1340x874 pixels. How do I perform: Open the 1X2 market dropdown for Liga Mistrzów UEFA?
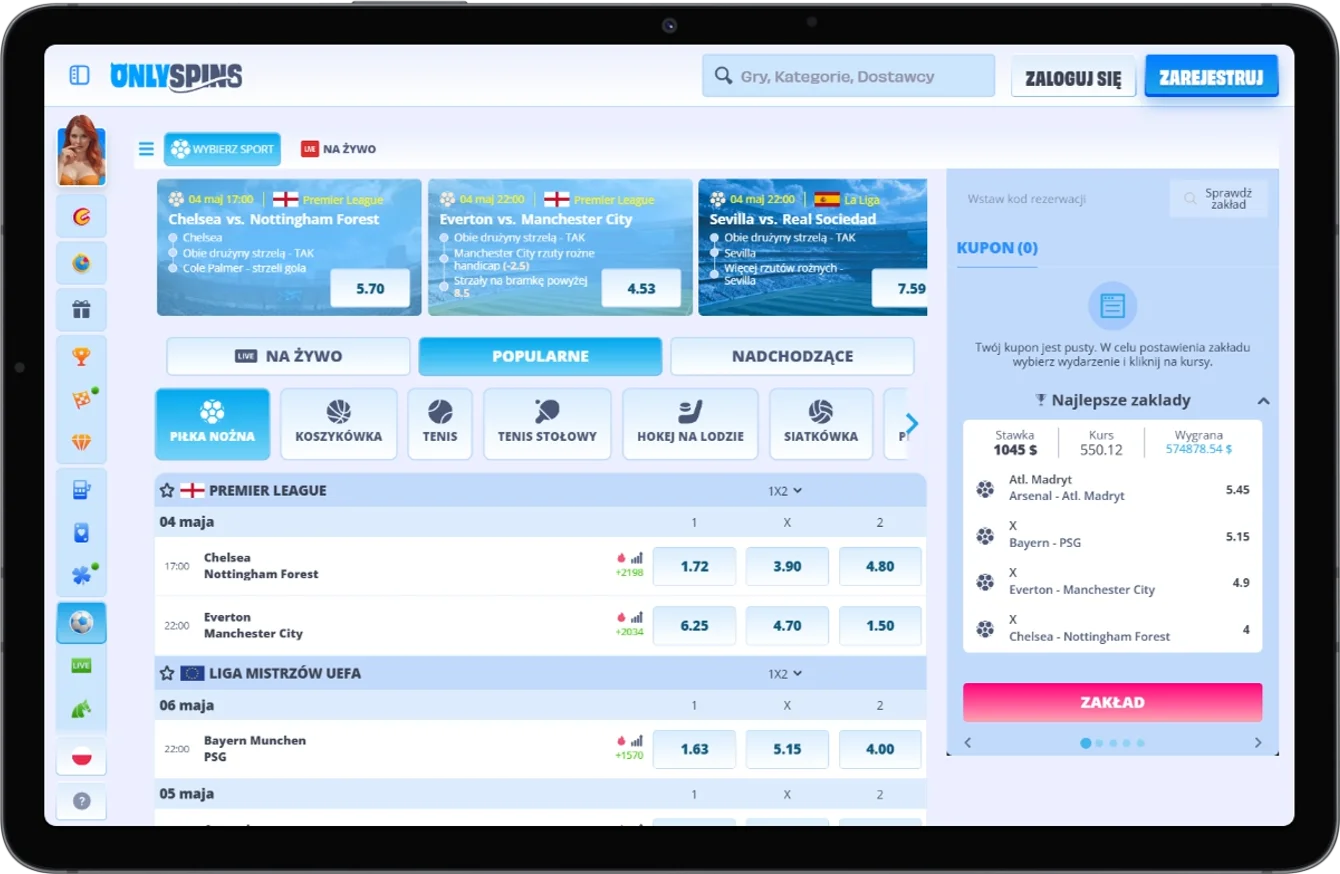click(785, 674)
